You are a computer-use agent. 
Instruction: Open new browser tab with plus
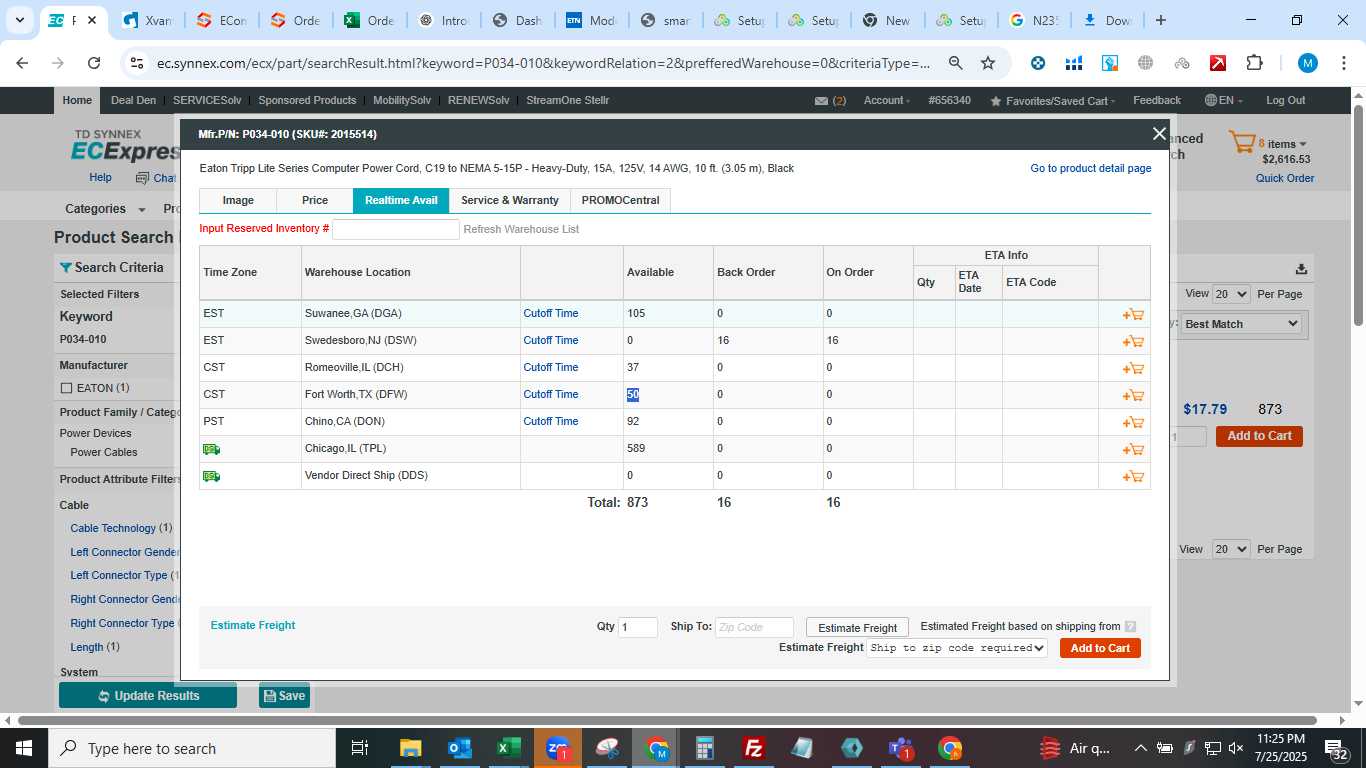click(1161, 20)
